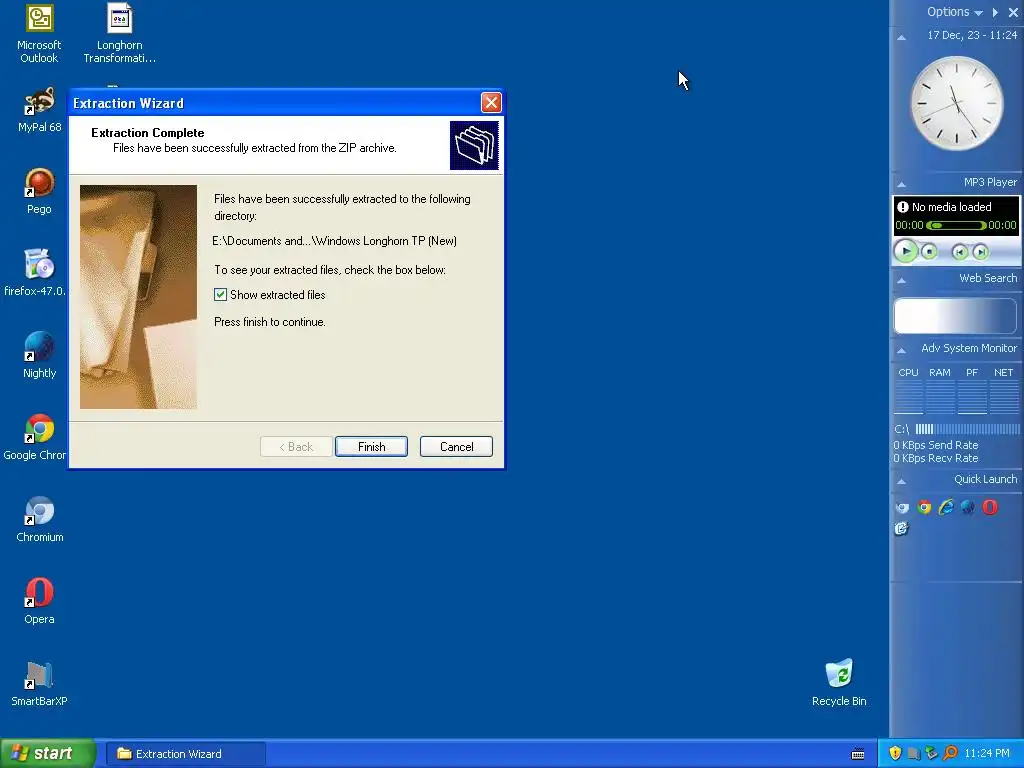The height and width of the screenshot is (768, 1024).
Task: Launch the Google Chrome desktop shortcut
Action: click(x=36, y=437)
